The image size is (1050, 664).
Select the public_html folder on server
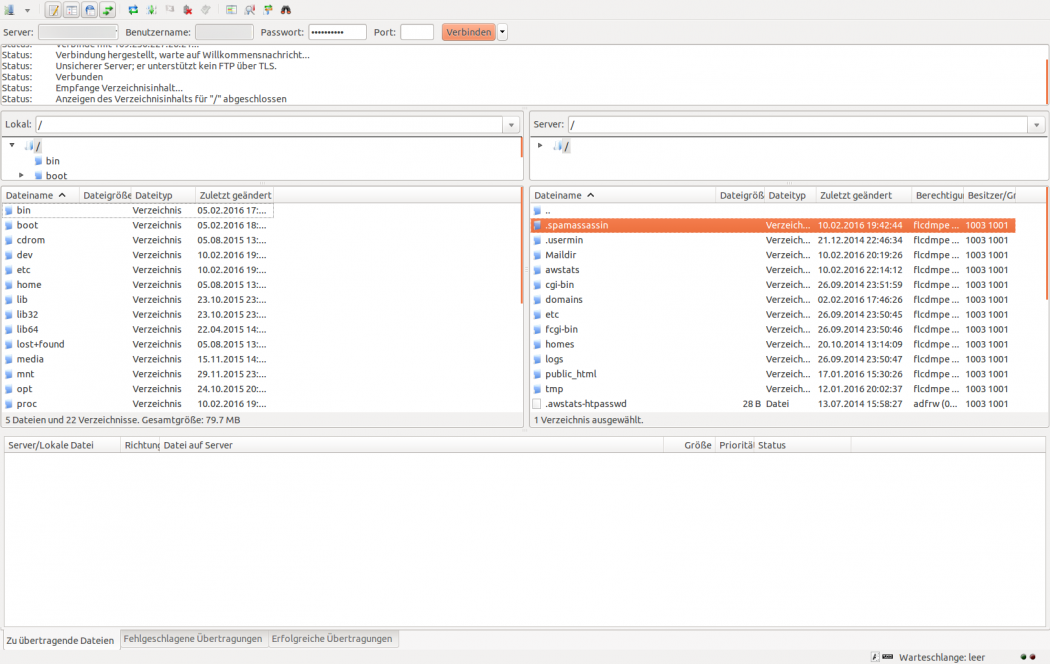pos(570,374)
